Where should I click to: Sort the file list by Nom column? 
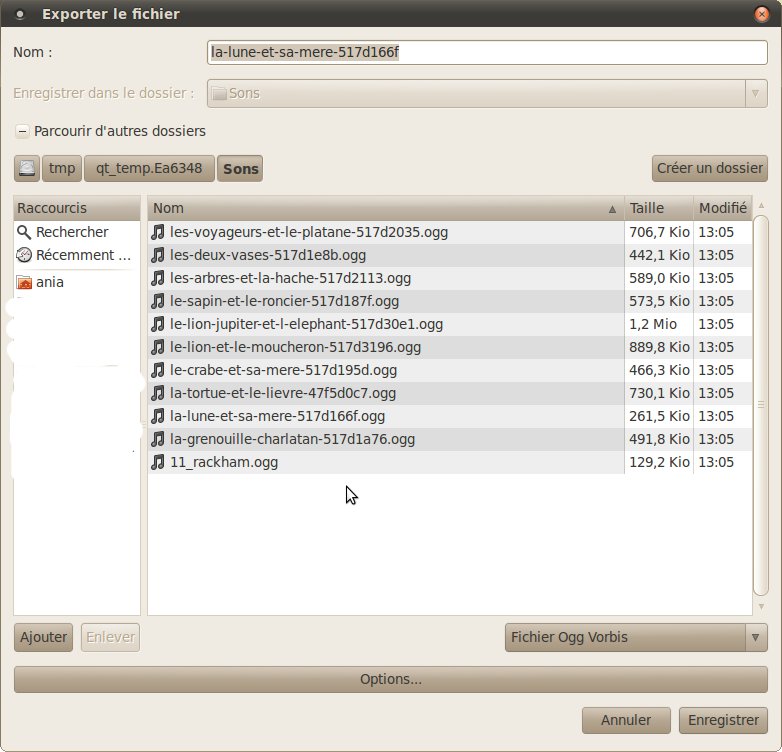point(386,208)
